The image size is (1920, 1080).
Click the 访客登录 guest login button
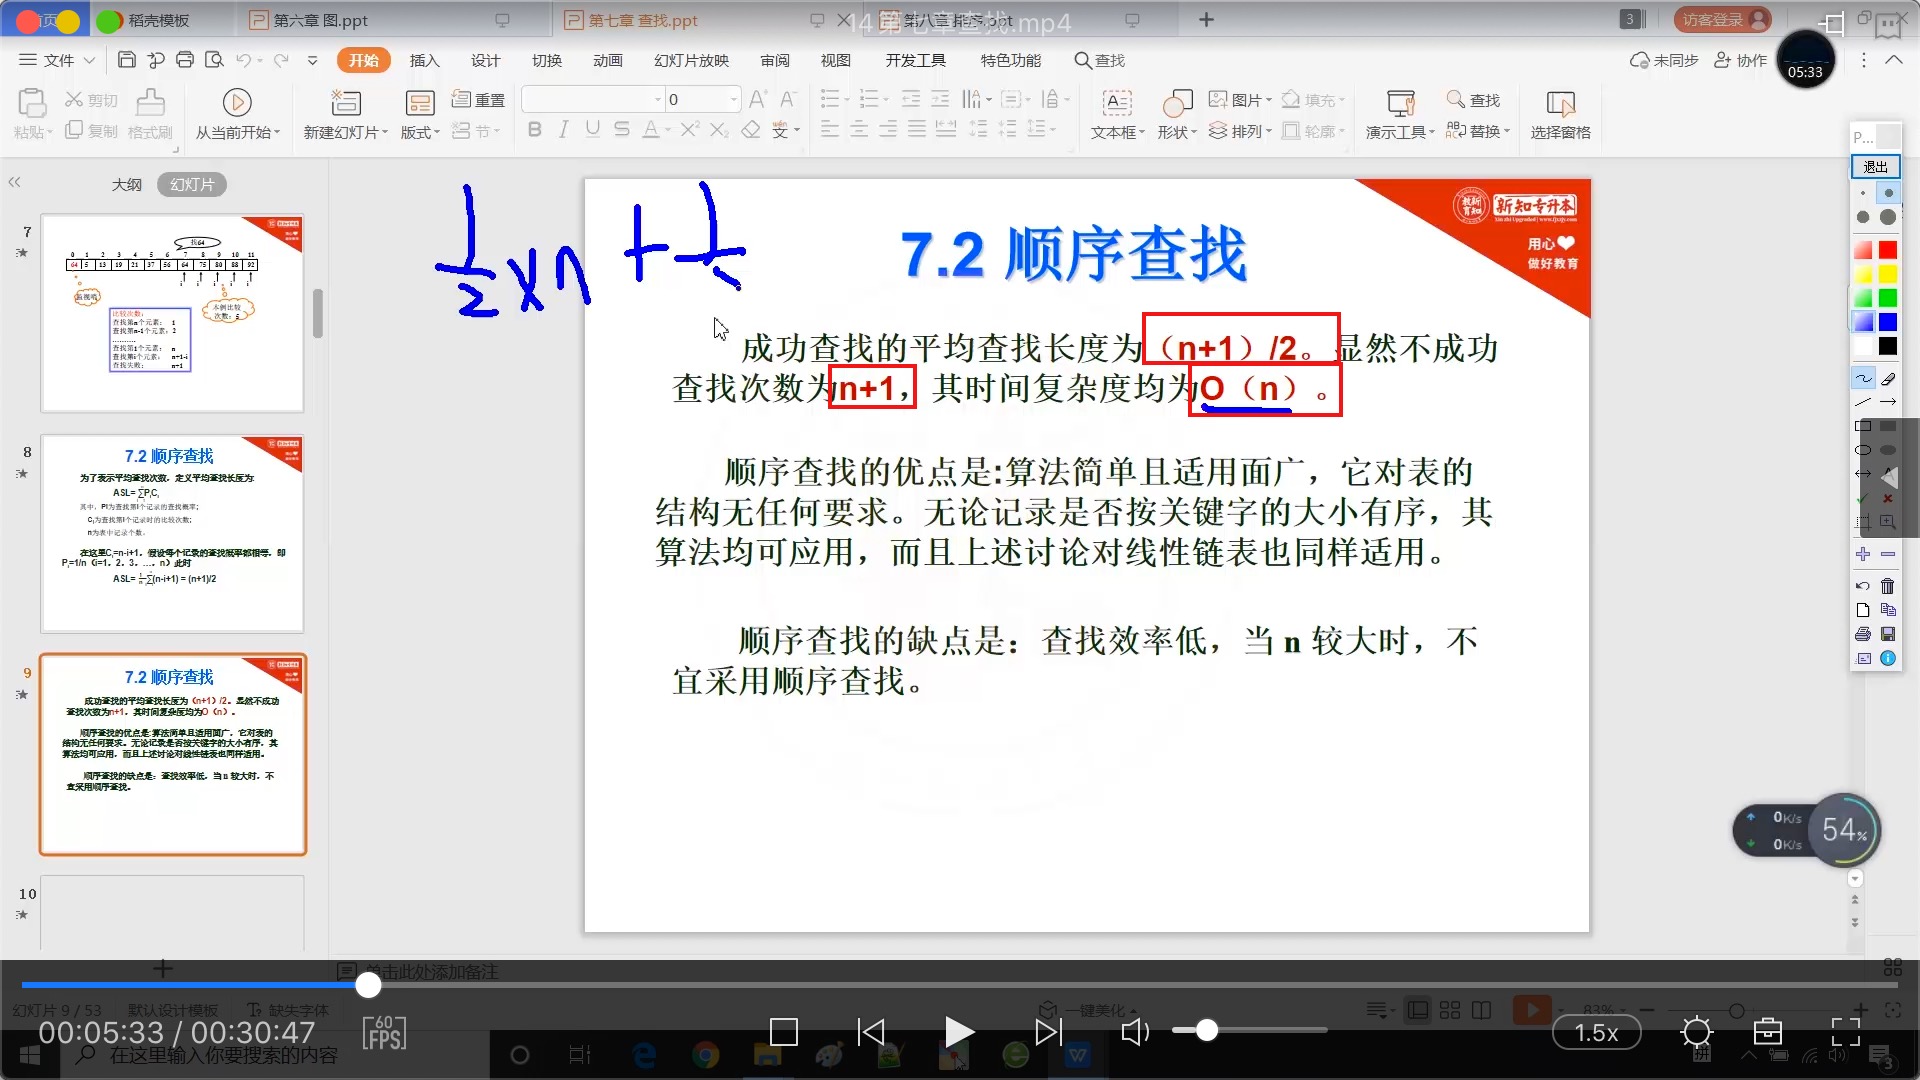1722,19
